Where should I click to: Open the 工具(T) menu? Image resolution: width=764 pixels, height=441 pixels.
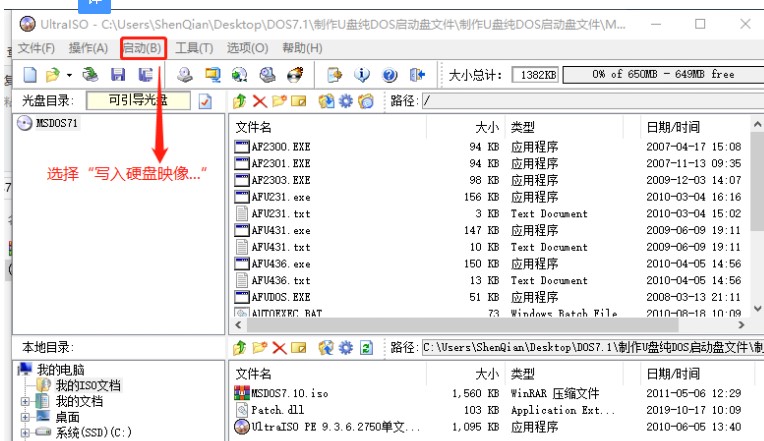(x=194, y=48)
